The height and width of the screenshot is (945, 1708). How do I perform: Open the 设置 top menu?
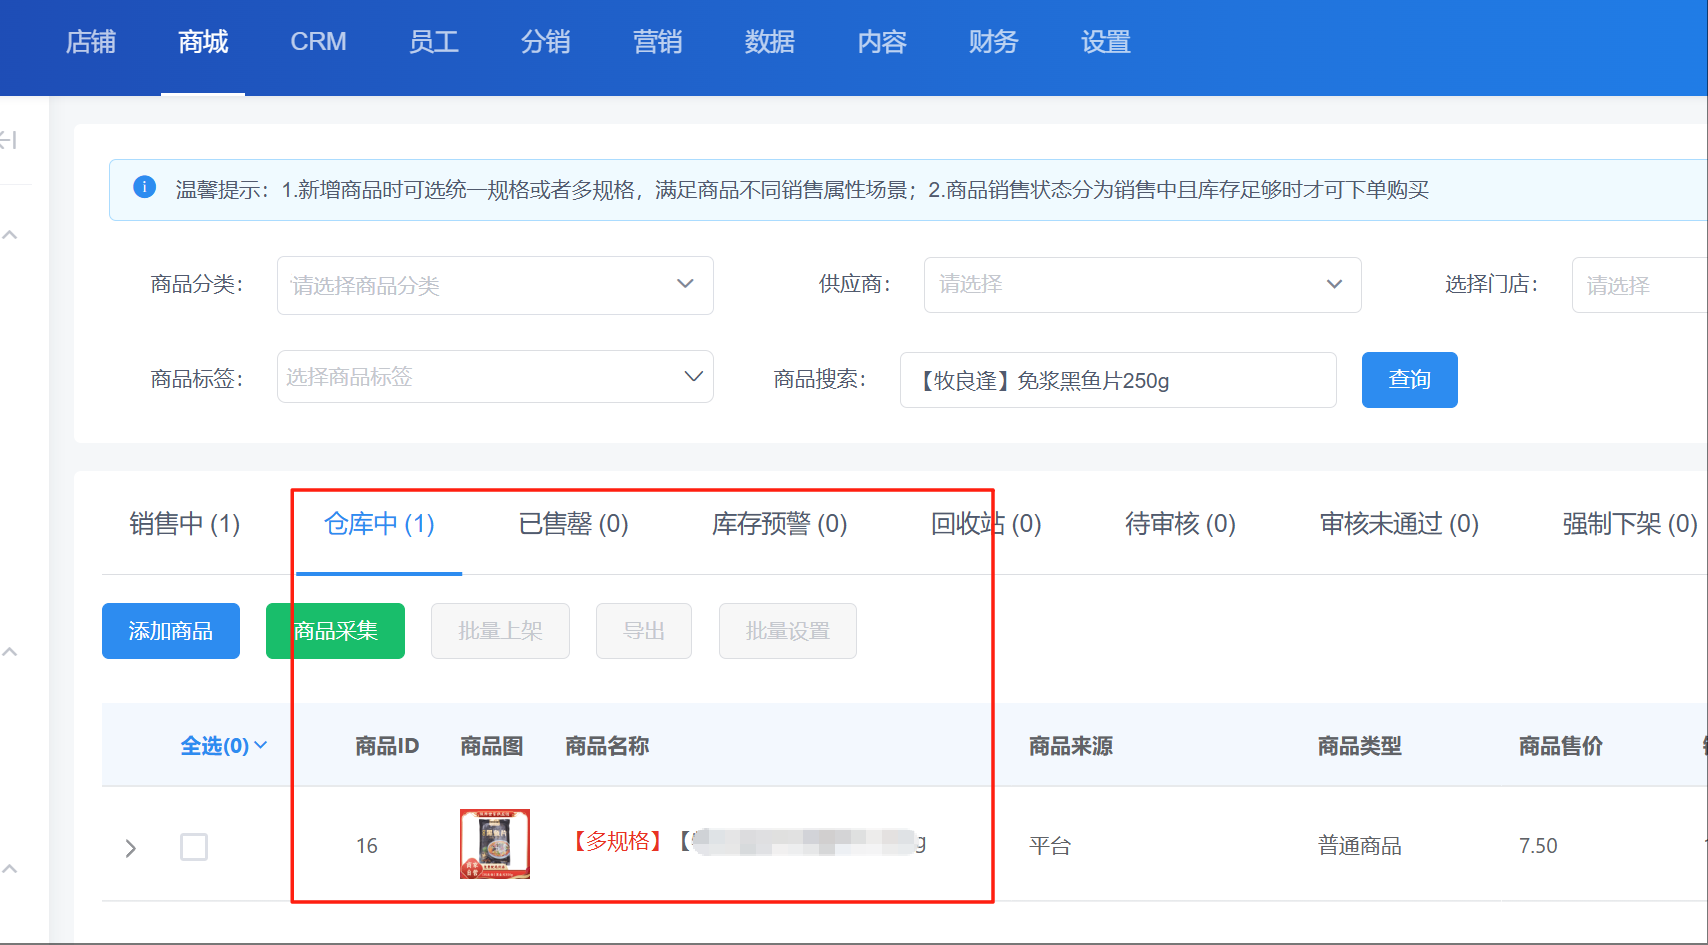[x=1106, y=42]
